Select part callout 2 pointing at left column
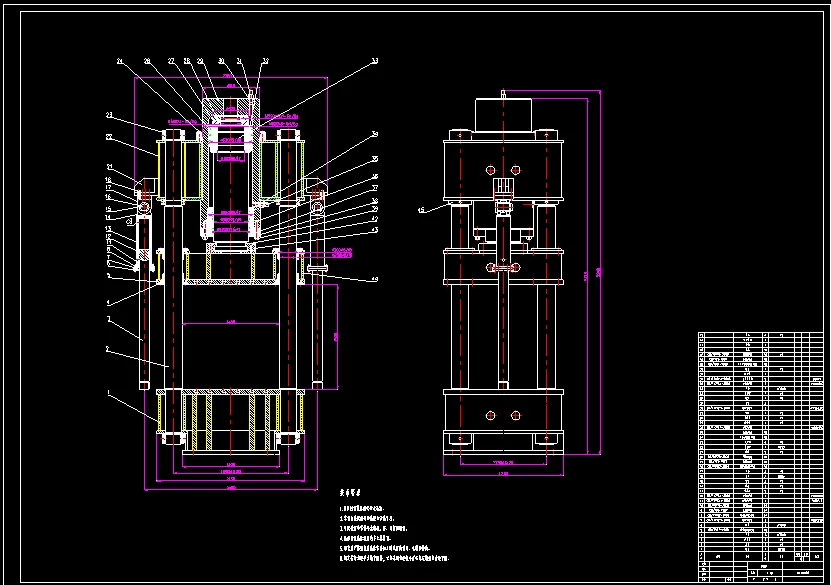This screenshot has height=585, width=831. (108, 349)
